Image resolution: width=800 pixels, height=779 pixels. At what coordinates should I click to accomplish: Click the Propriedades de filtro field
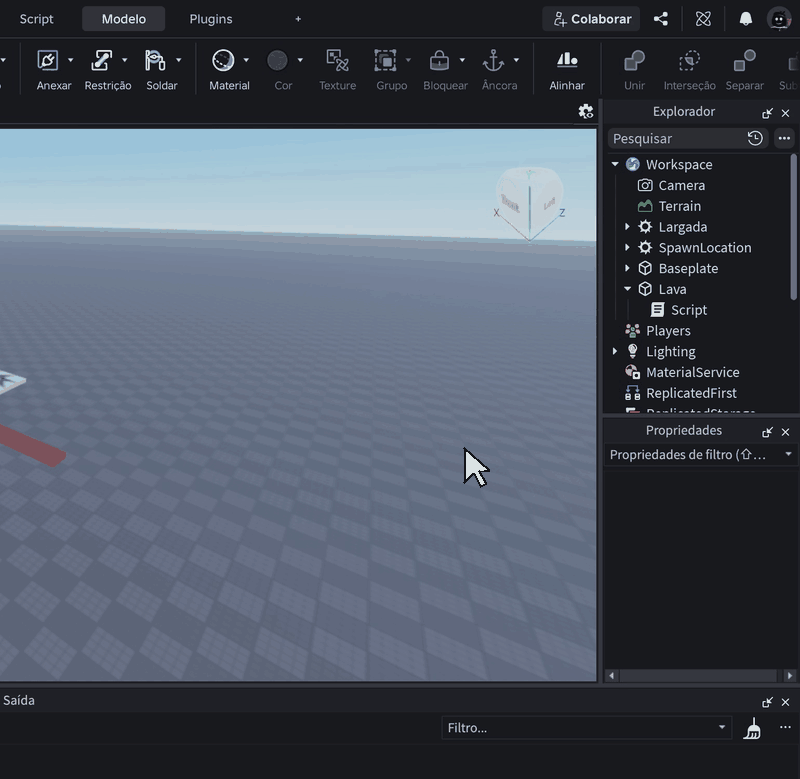[701, 455]
